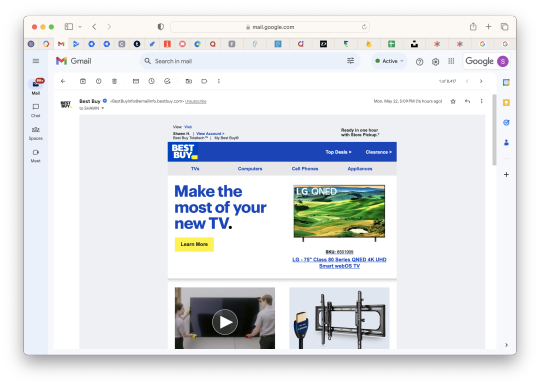Add email to Tasks

tap(167, 81)
